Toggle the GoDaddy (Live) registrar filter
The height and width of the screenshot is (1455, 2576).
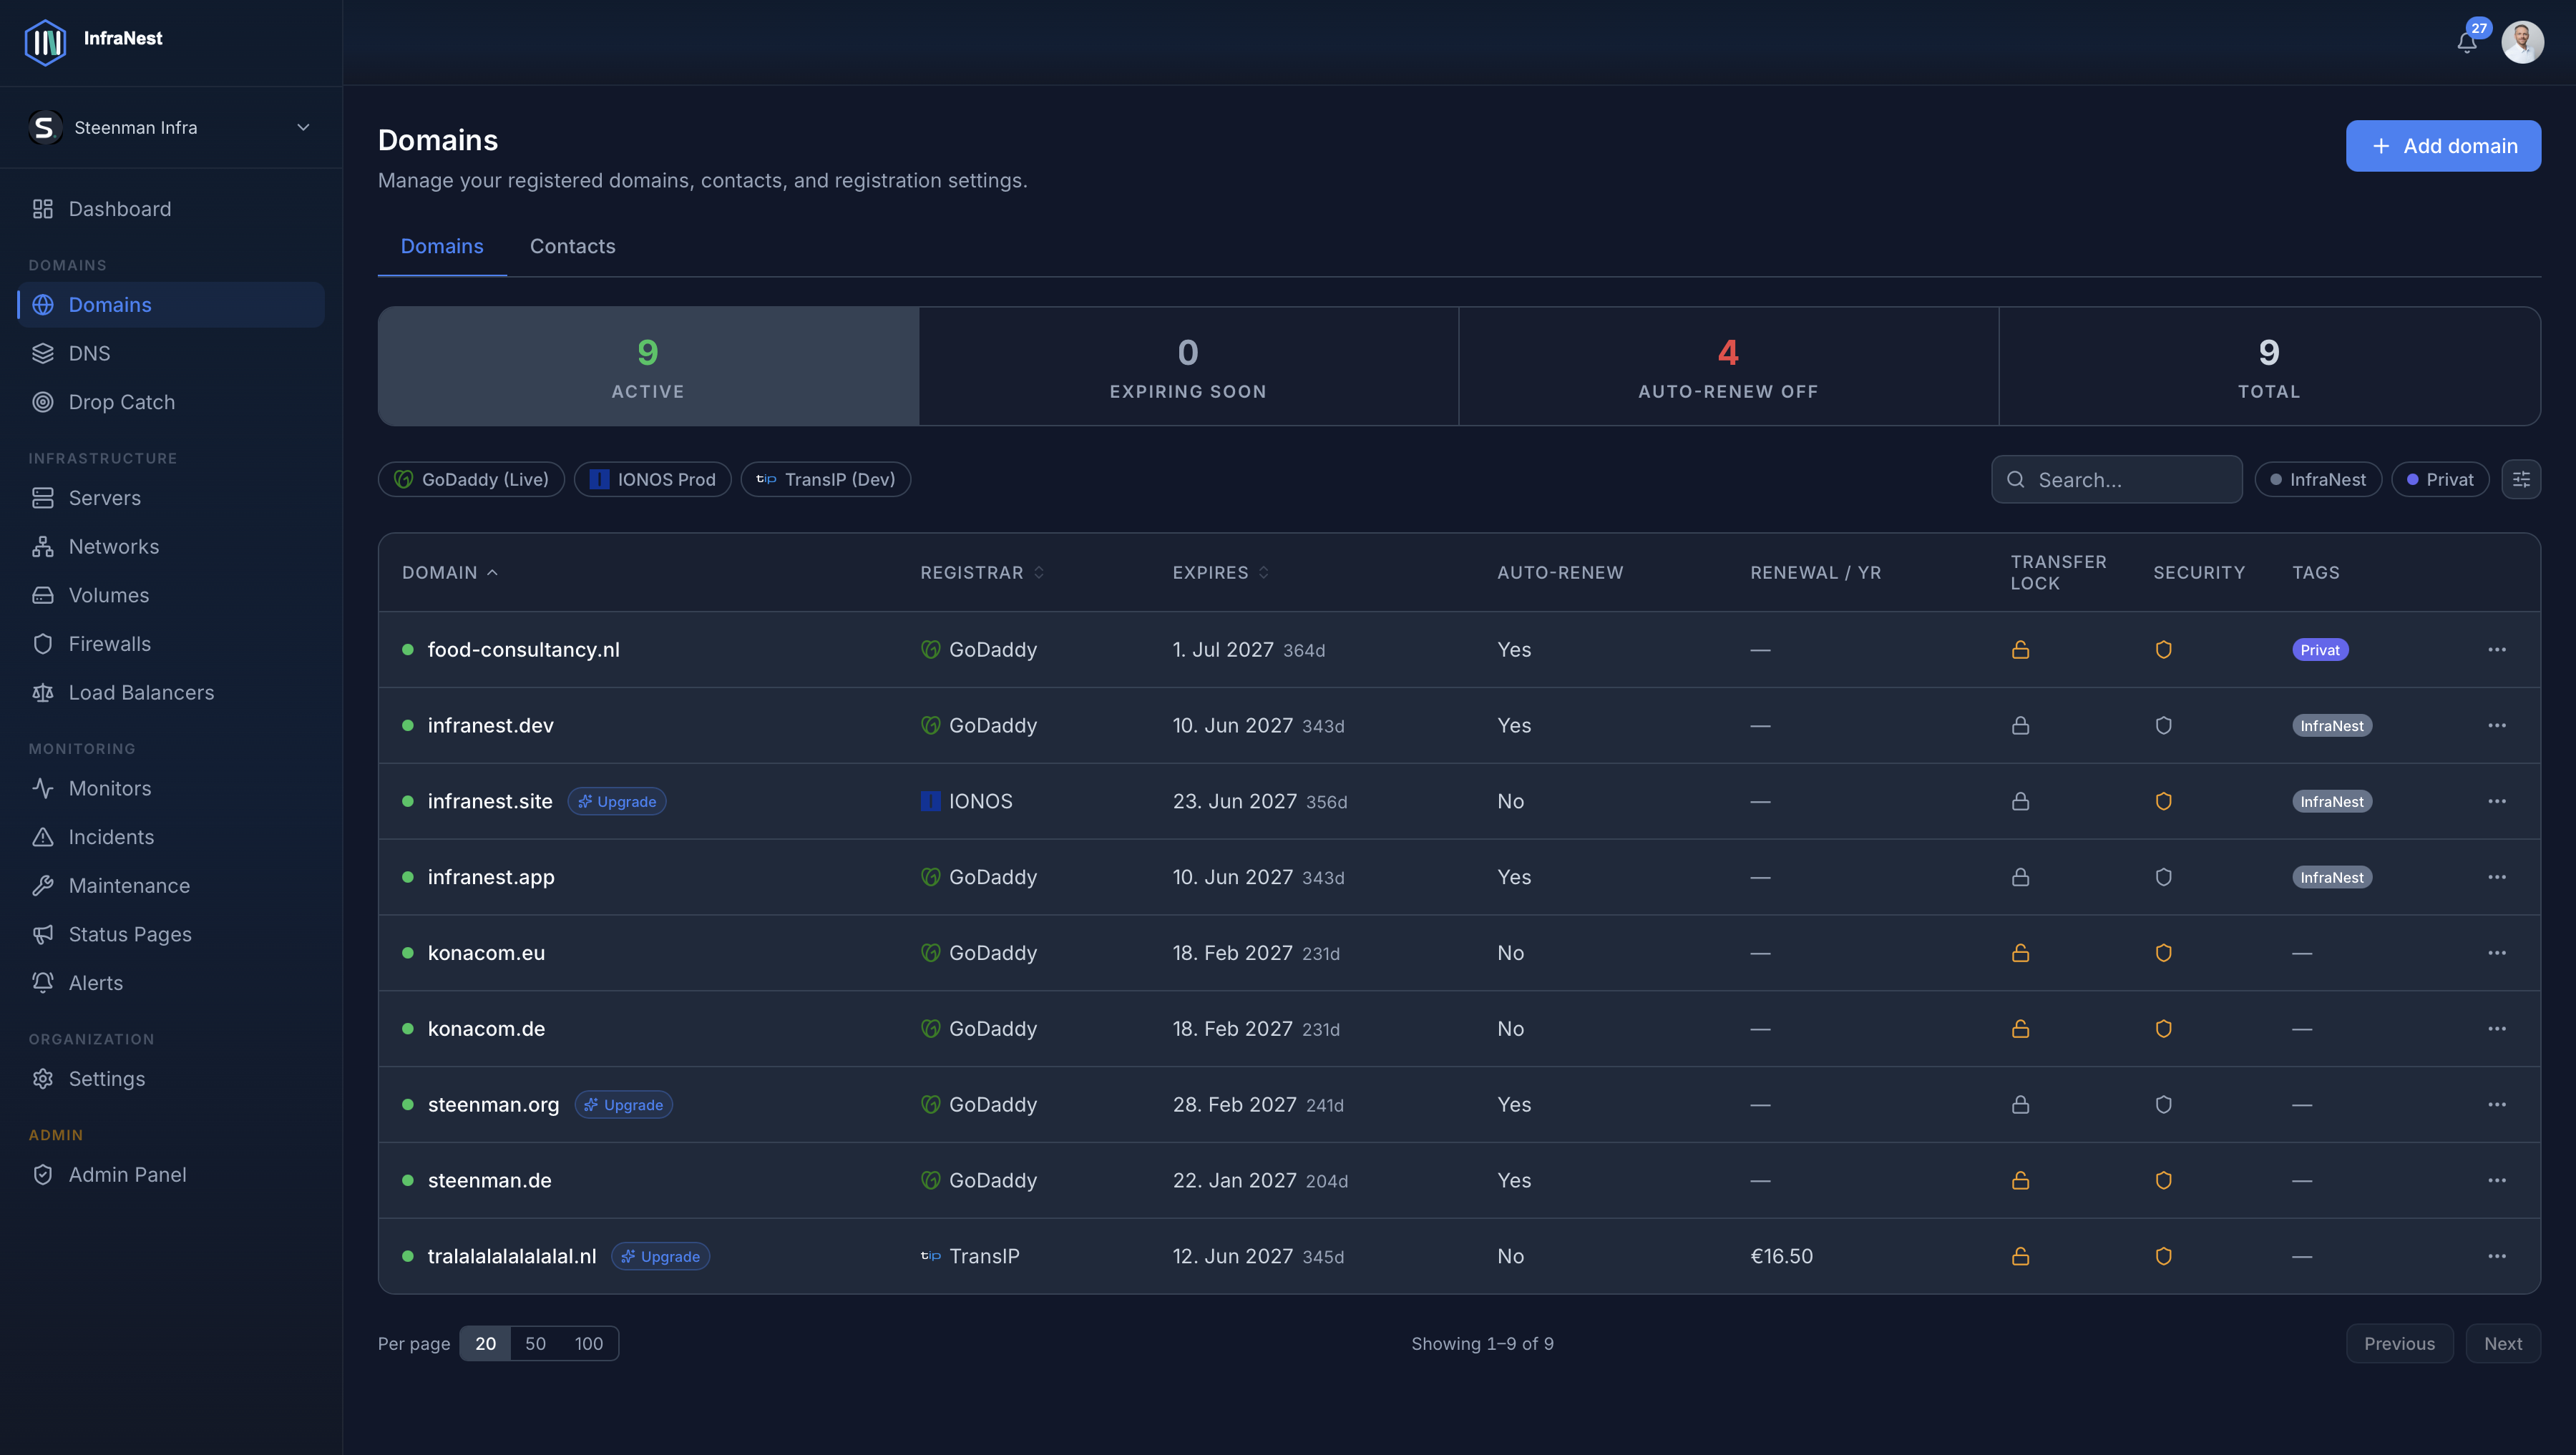[x=471, y=480]
